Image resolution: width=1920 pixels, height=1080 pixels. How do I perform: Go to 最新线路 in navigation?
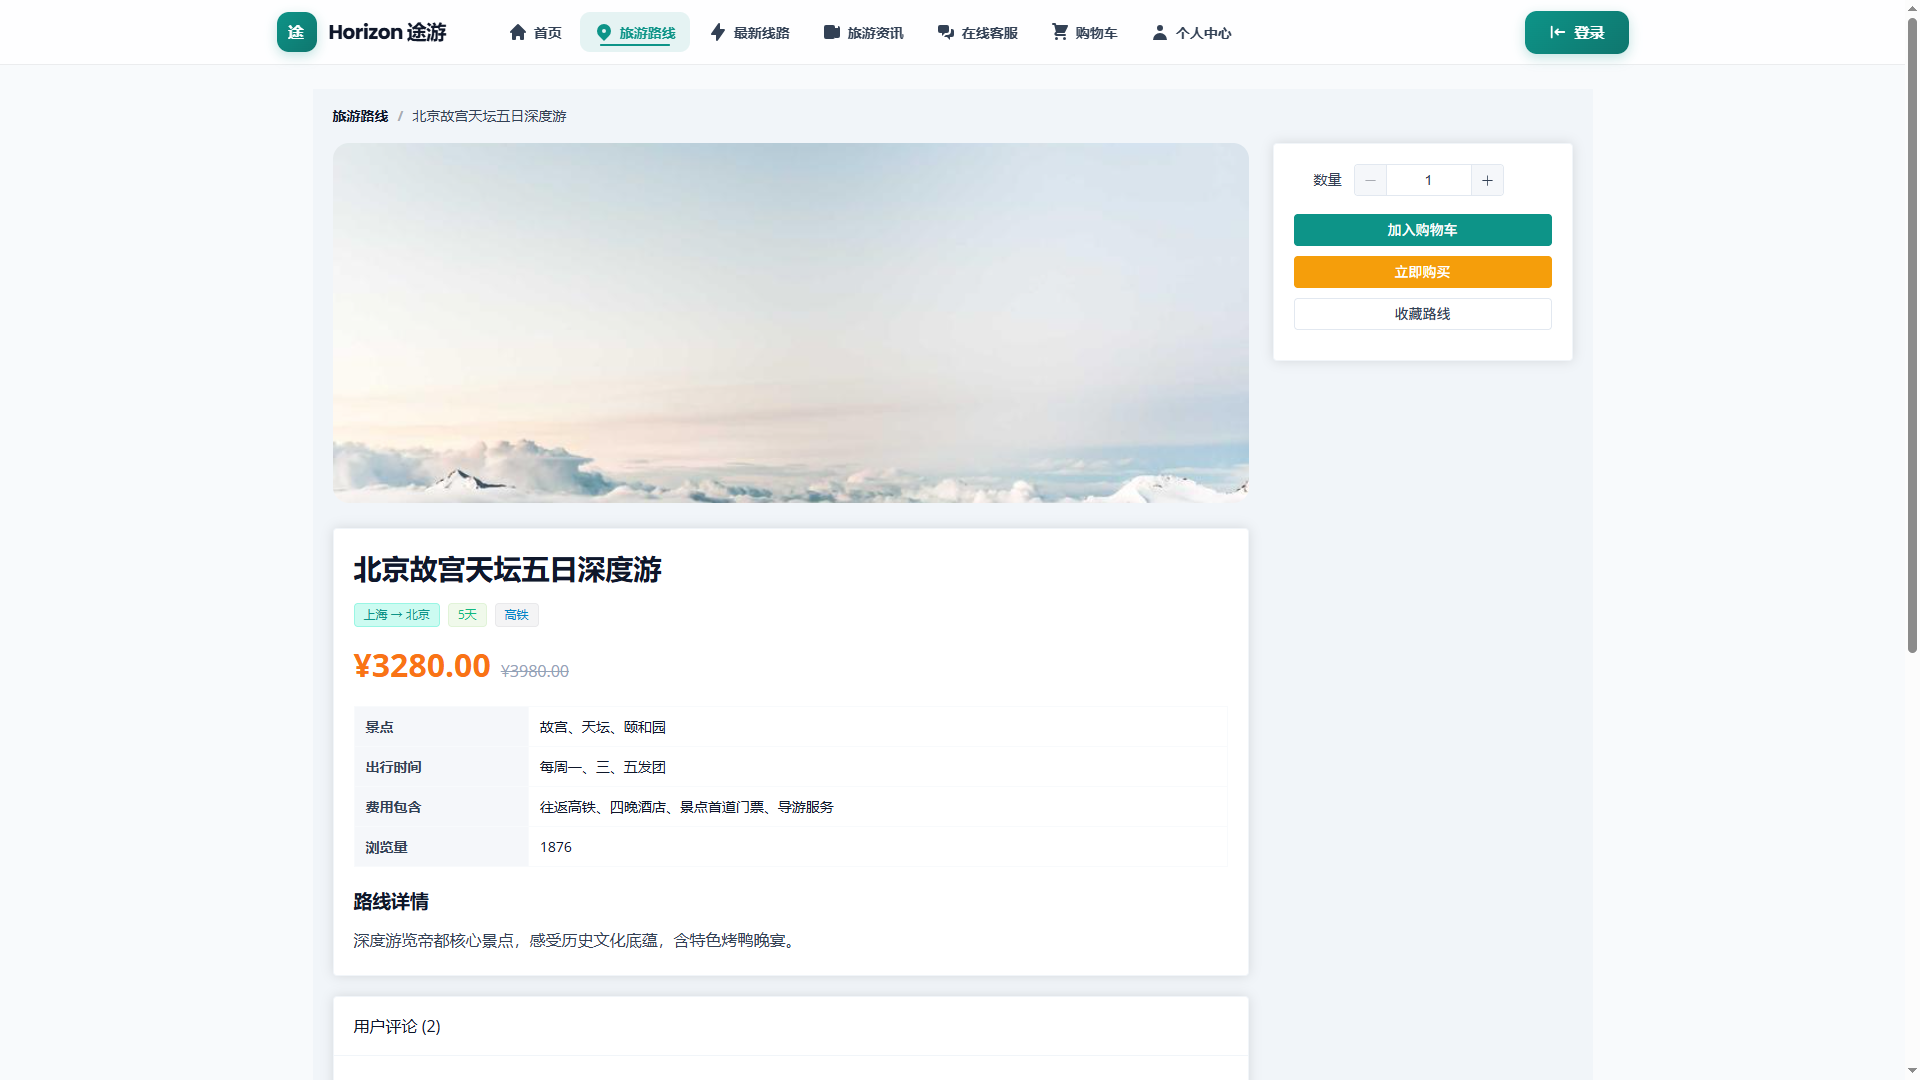tap(749, 32)
